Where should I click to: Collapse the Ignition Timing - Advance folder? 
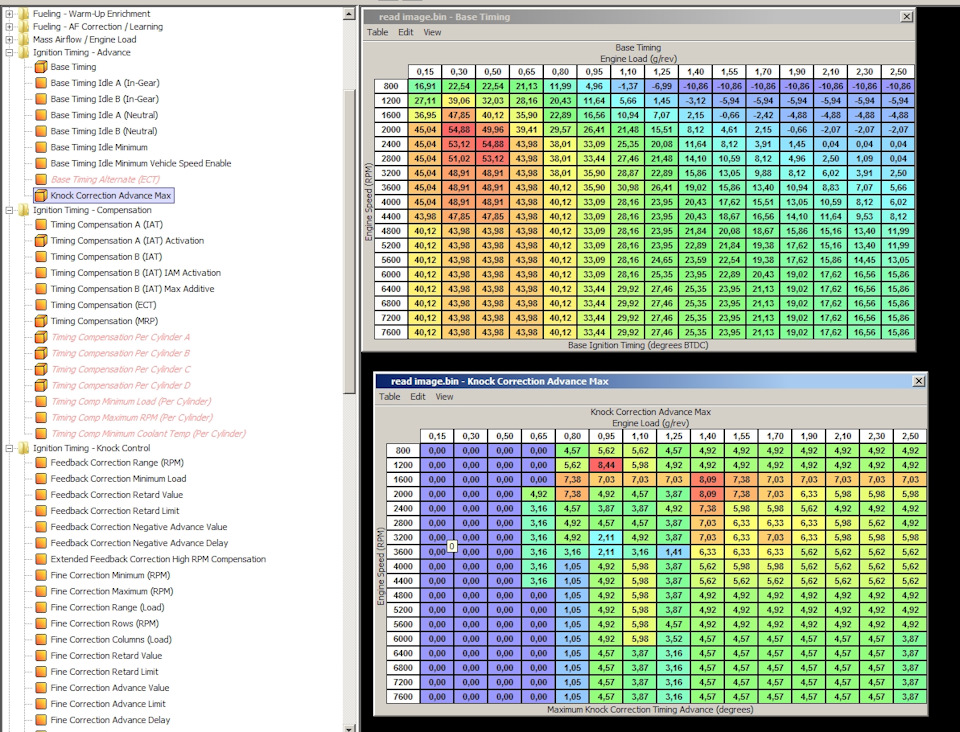tap(9, 53)
